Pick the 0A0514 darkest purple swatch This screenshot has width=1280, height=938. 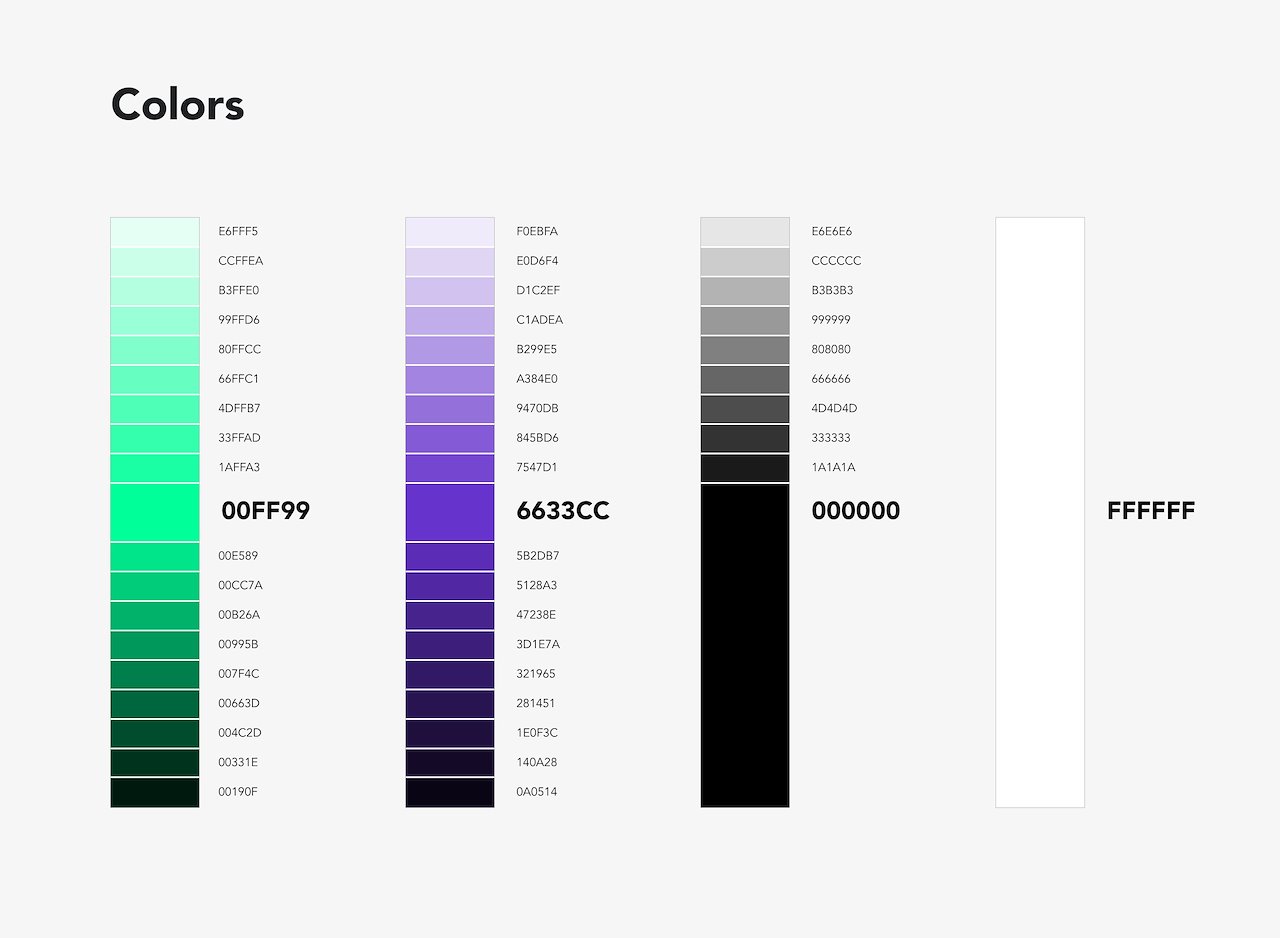[450, 792]
